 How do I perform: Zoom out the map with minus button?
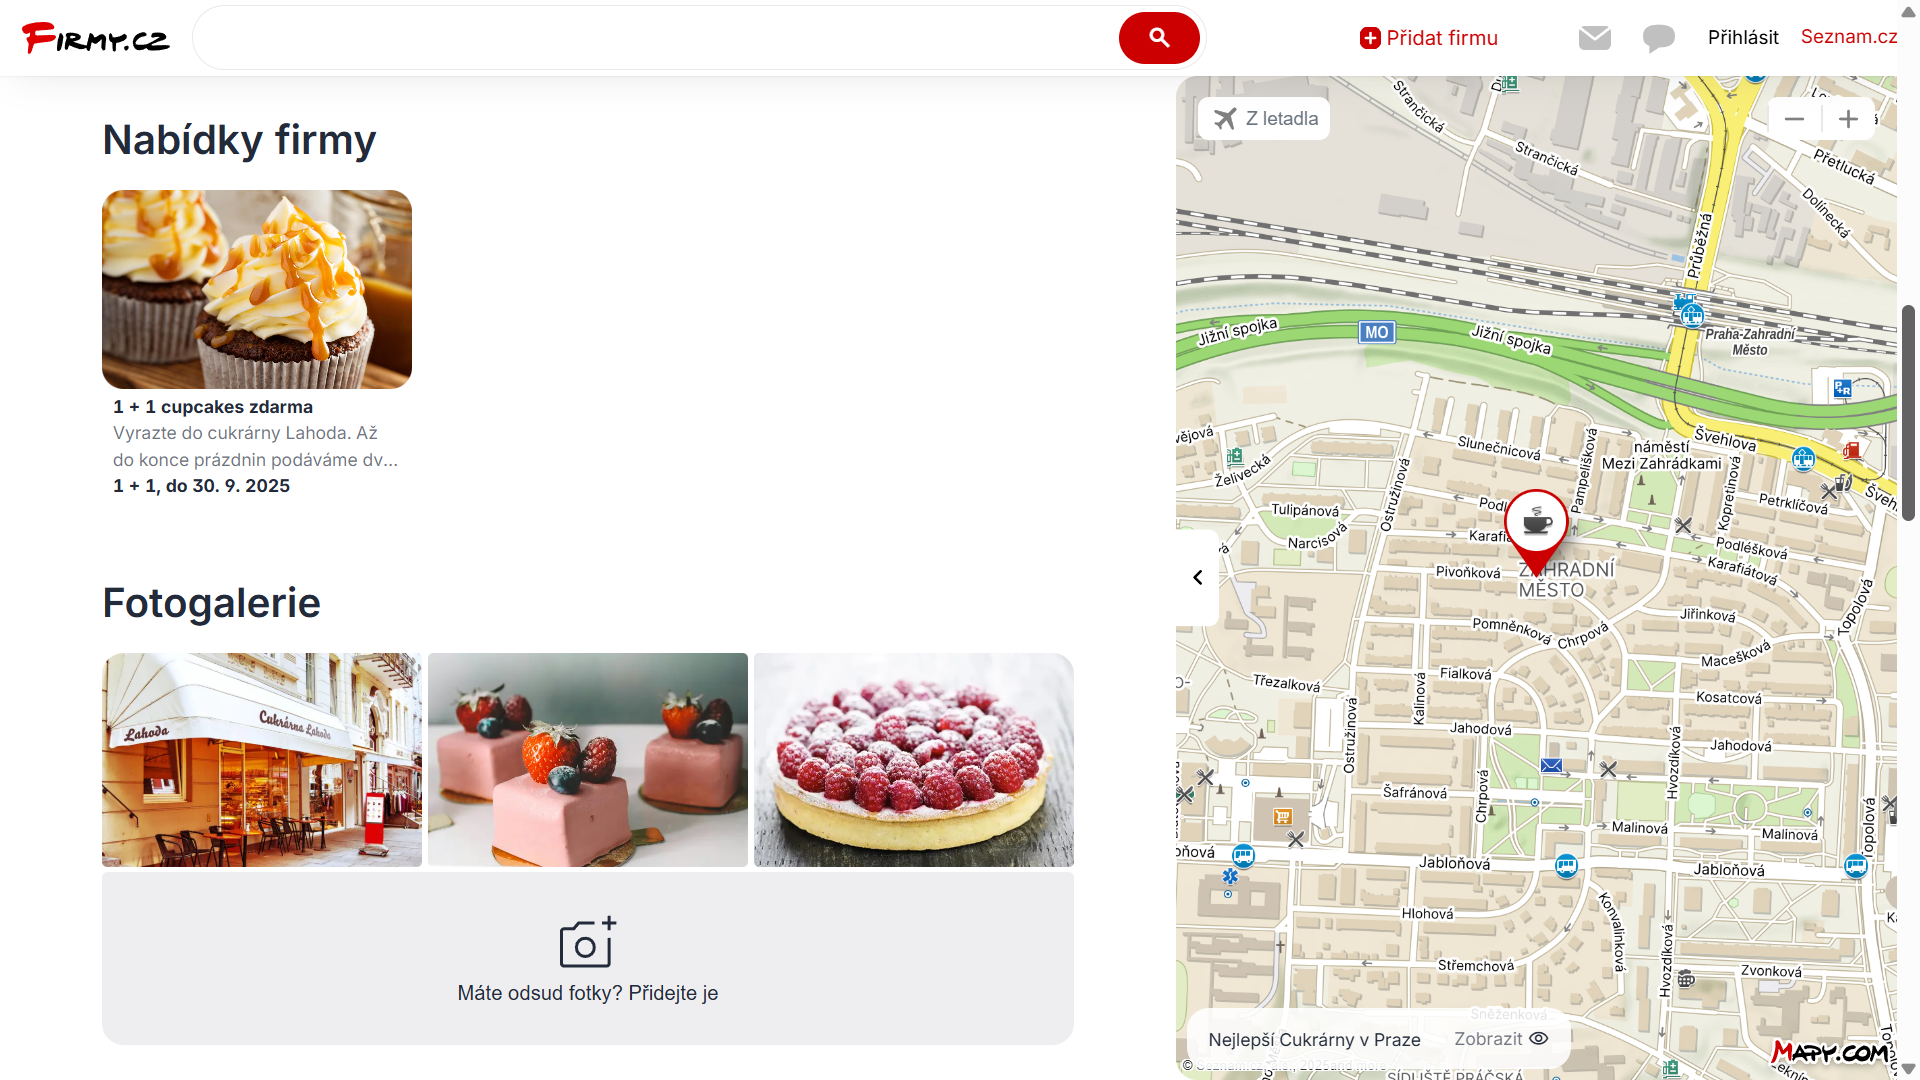[1794, 119]
